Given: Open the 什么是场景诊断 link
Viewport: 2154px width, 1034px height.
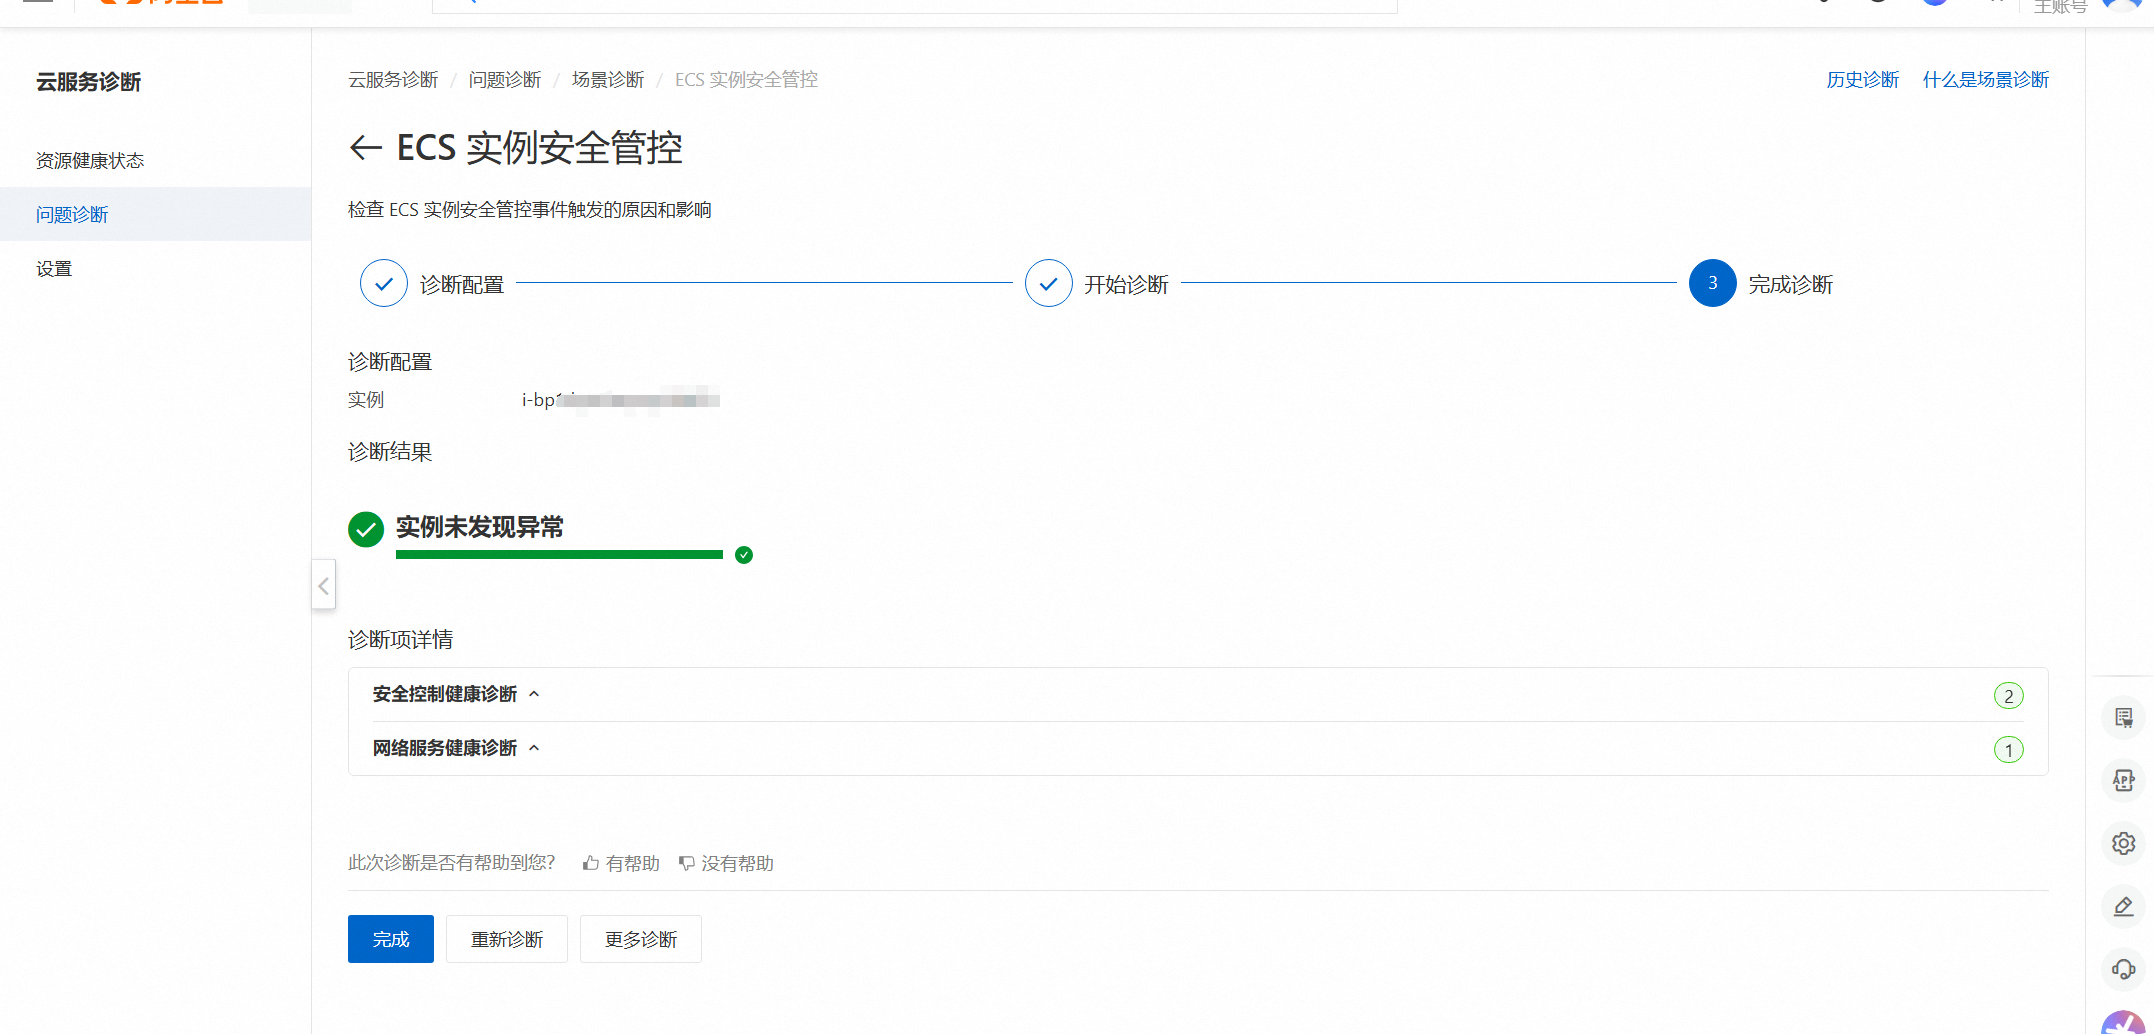Looking at the screenshot, I should click(1986, 79).
